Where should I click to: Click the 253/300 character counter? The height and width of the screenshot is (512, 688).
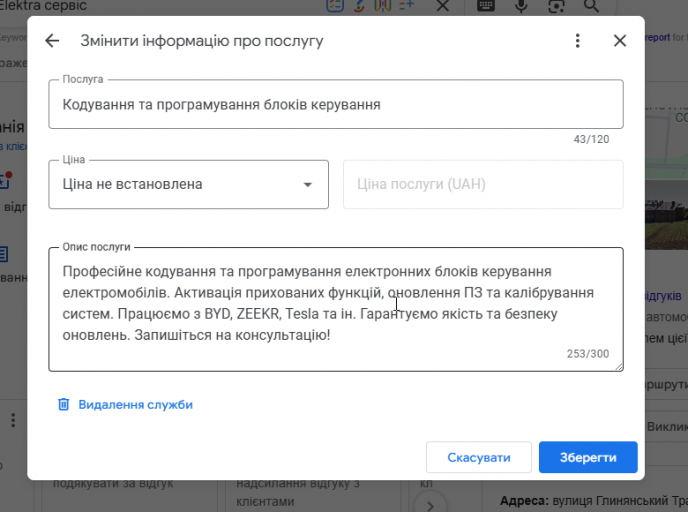pyautogui.click(x=588, y=354)
